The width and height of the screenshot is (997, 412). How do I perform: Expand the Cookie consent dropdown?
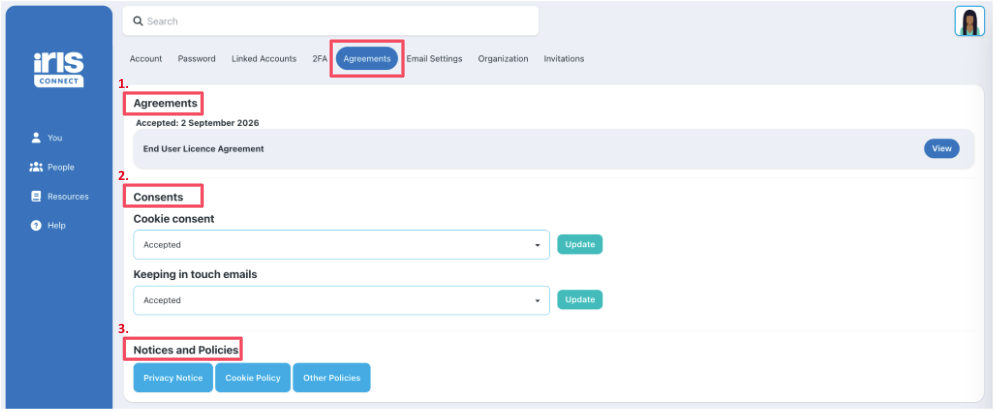pos(341,245)
